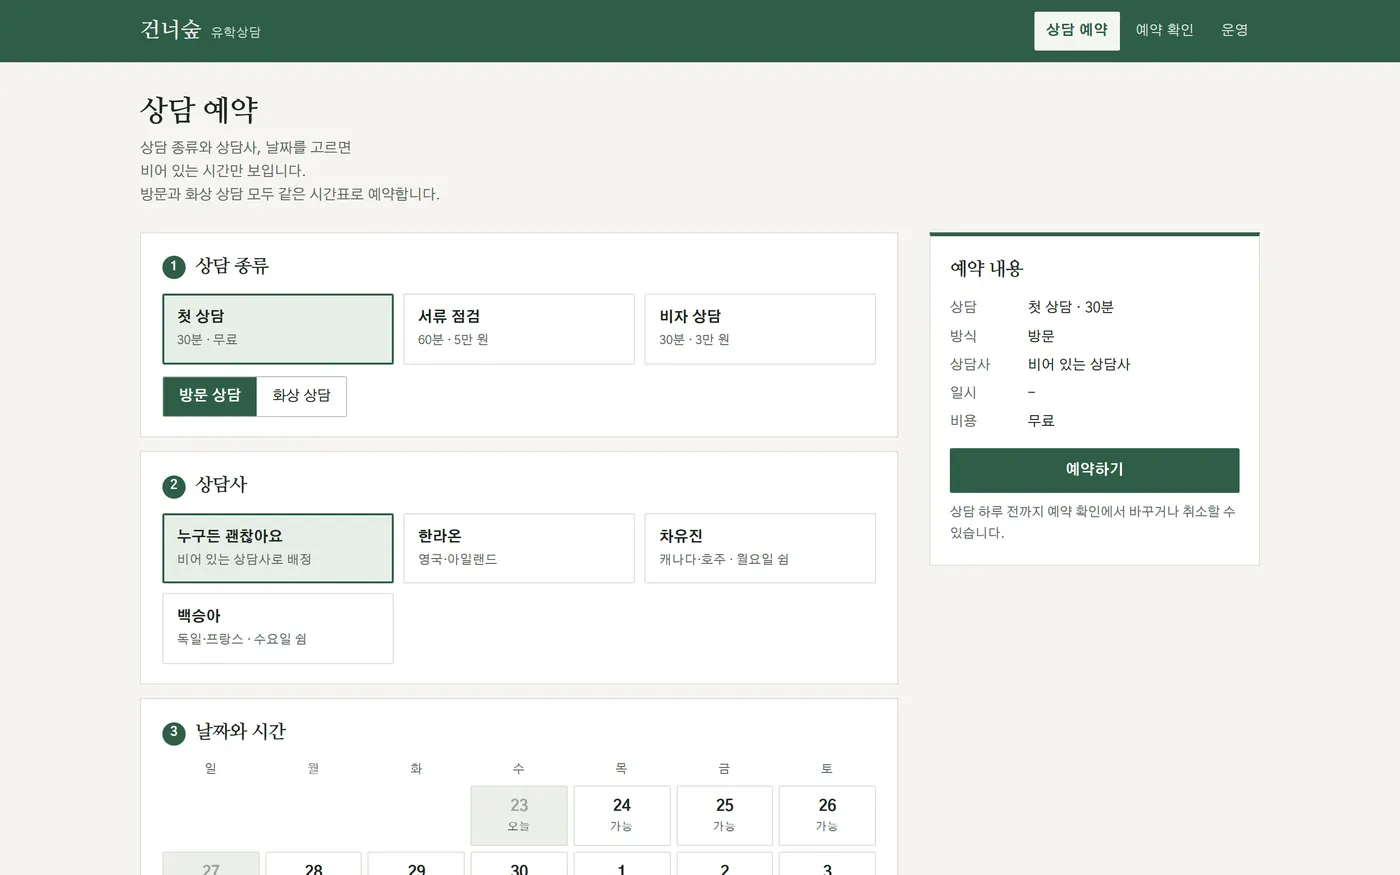Toggle 방문 상담 mode
The width and height of the screenshot is (1400, 875).
[x=210, y=396]
